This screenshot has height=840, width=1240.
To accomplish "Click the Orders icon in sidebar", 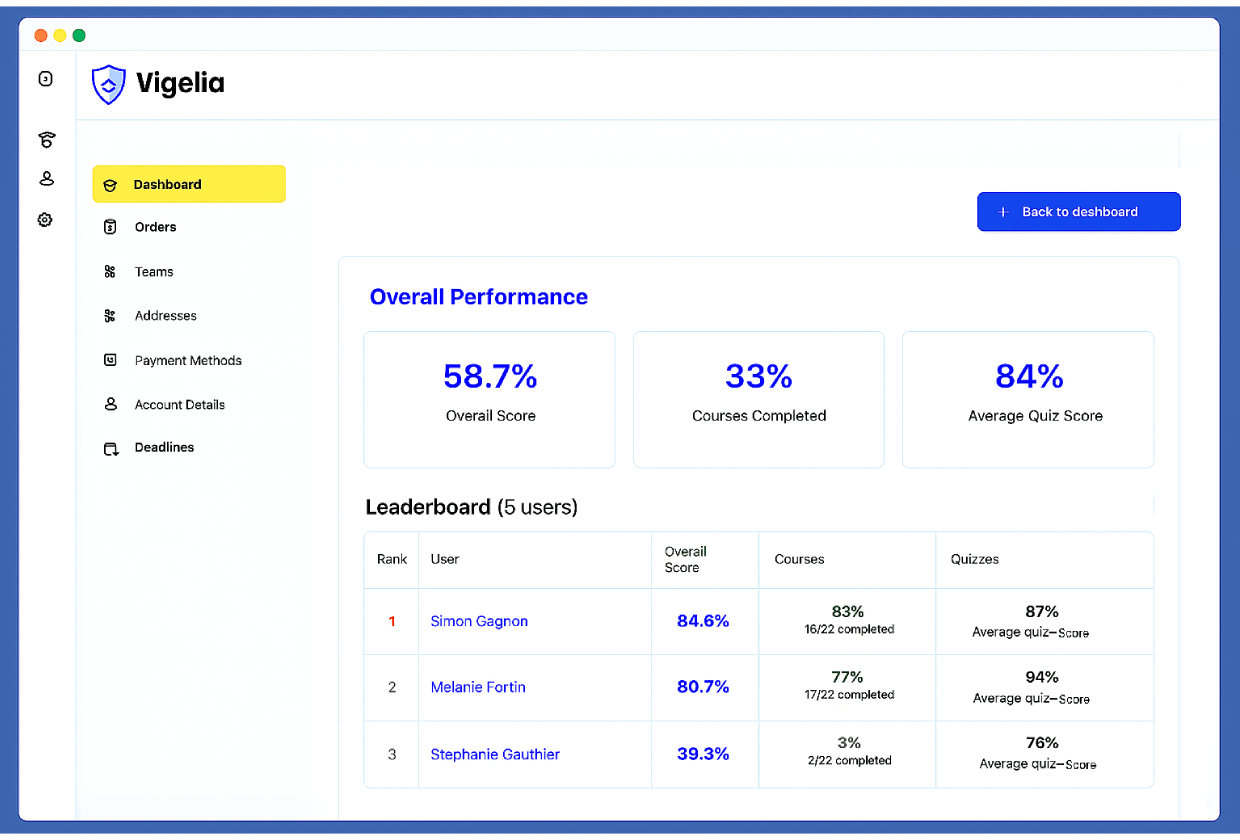I will pos(110,227).
